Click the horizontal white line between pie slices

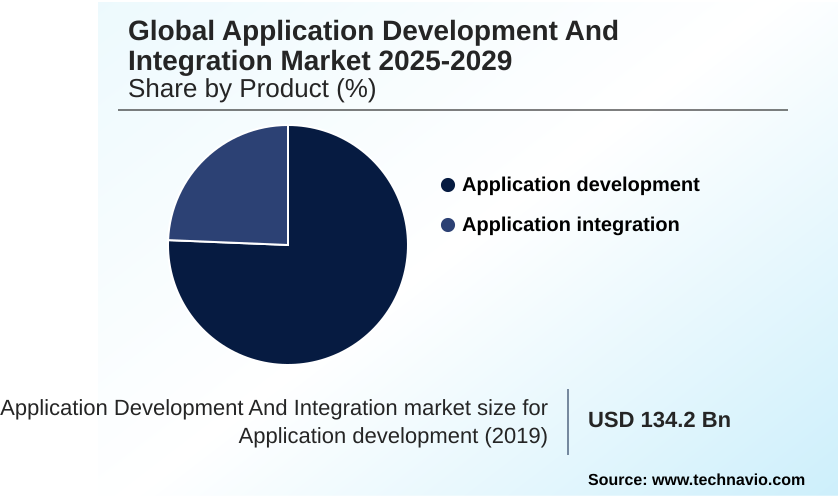click(228, 243)
